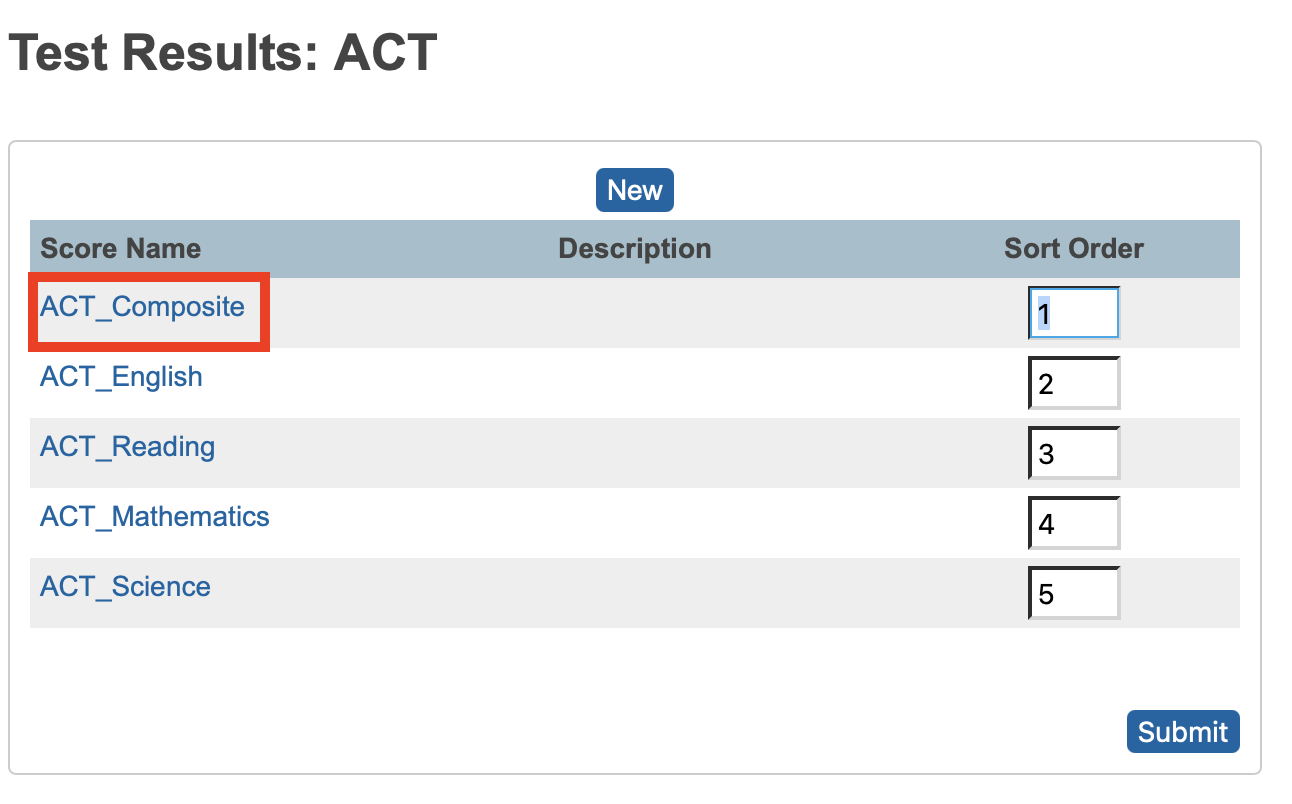The width and height of the screenshot is (1292, 804).
Task: Open the ACT_Reading score link
Action: coord(127,446)
